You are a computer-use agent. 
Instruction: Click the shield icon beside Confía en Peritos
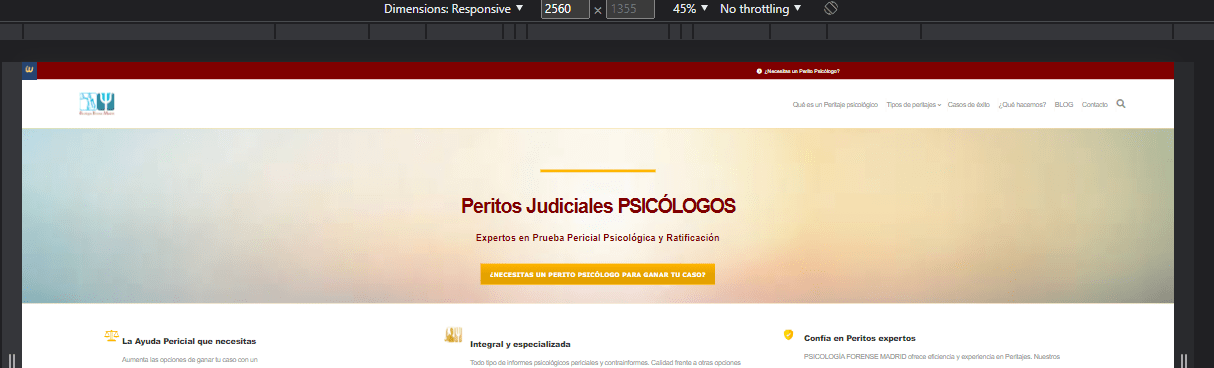788,335
